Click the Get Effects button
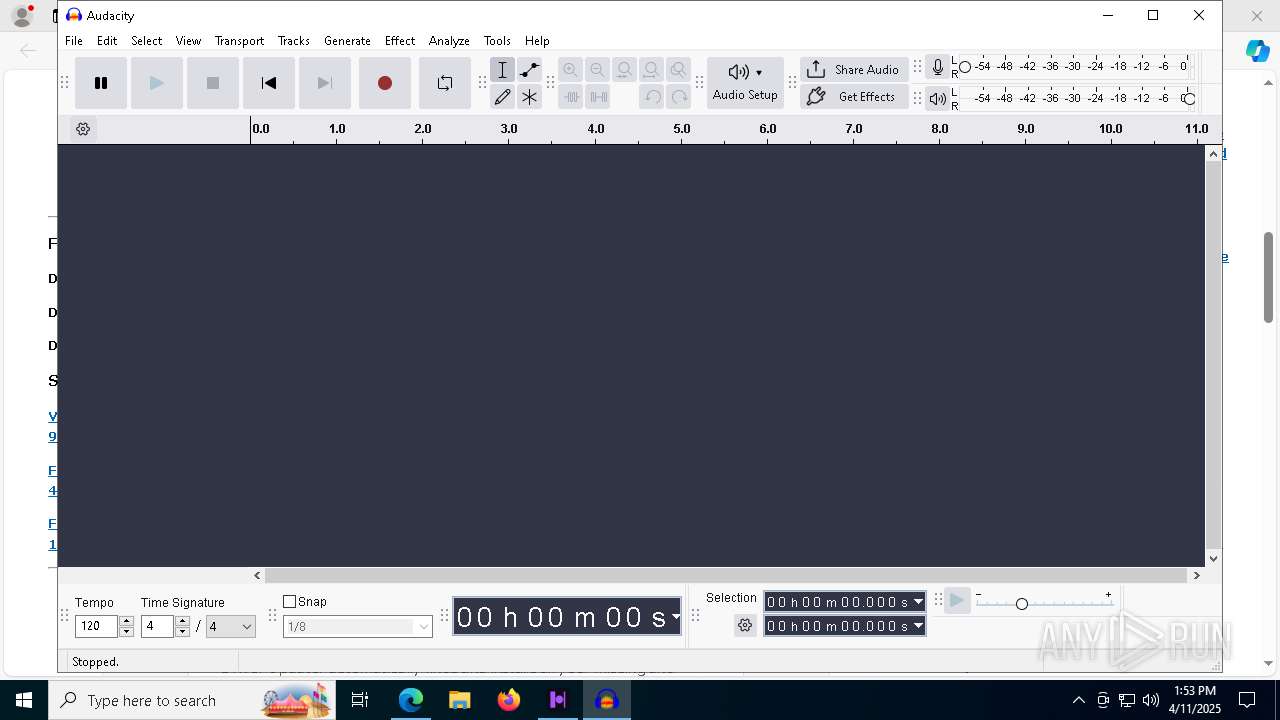1280x720 pixels. tap(854, 97)
